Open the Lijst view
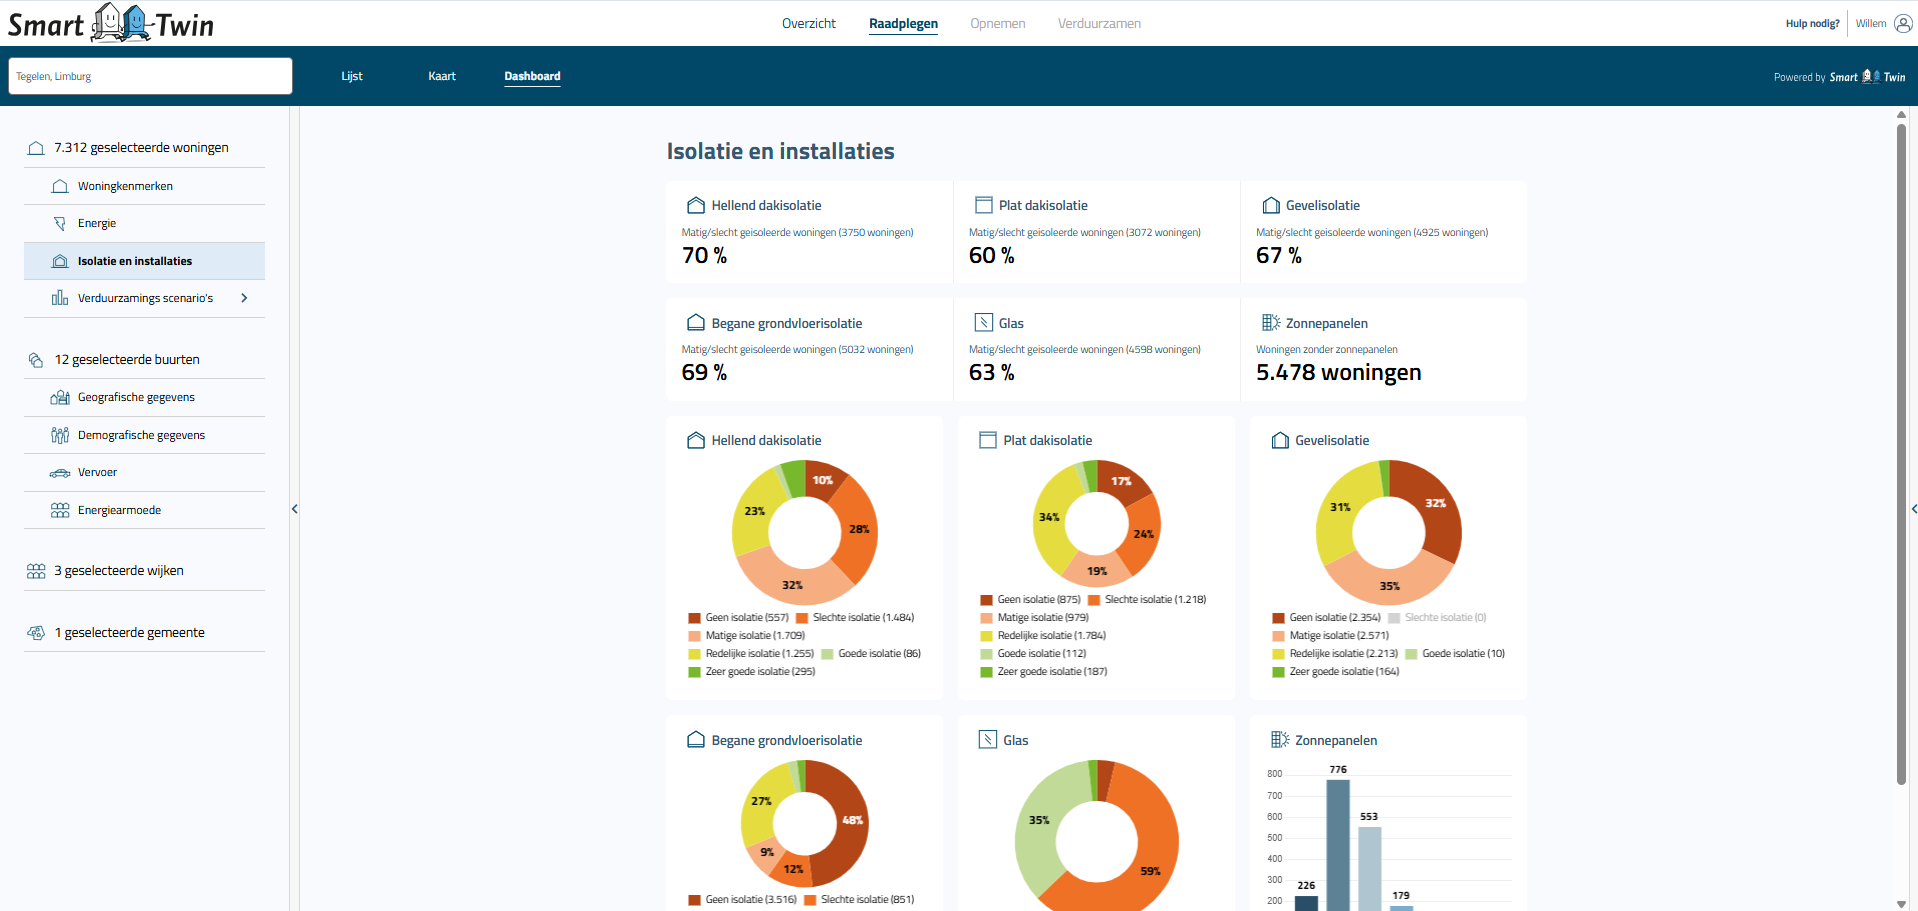This screenshot has width=1918, height=911. (351, 75)
